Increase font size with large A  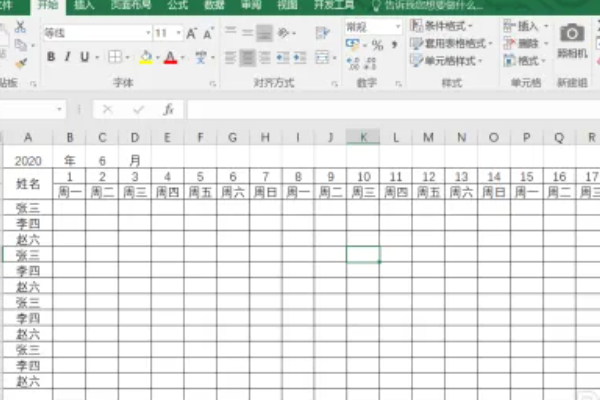[x=191, y=34]
